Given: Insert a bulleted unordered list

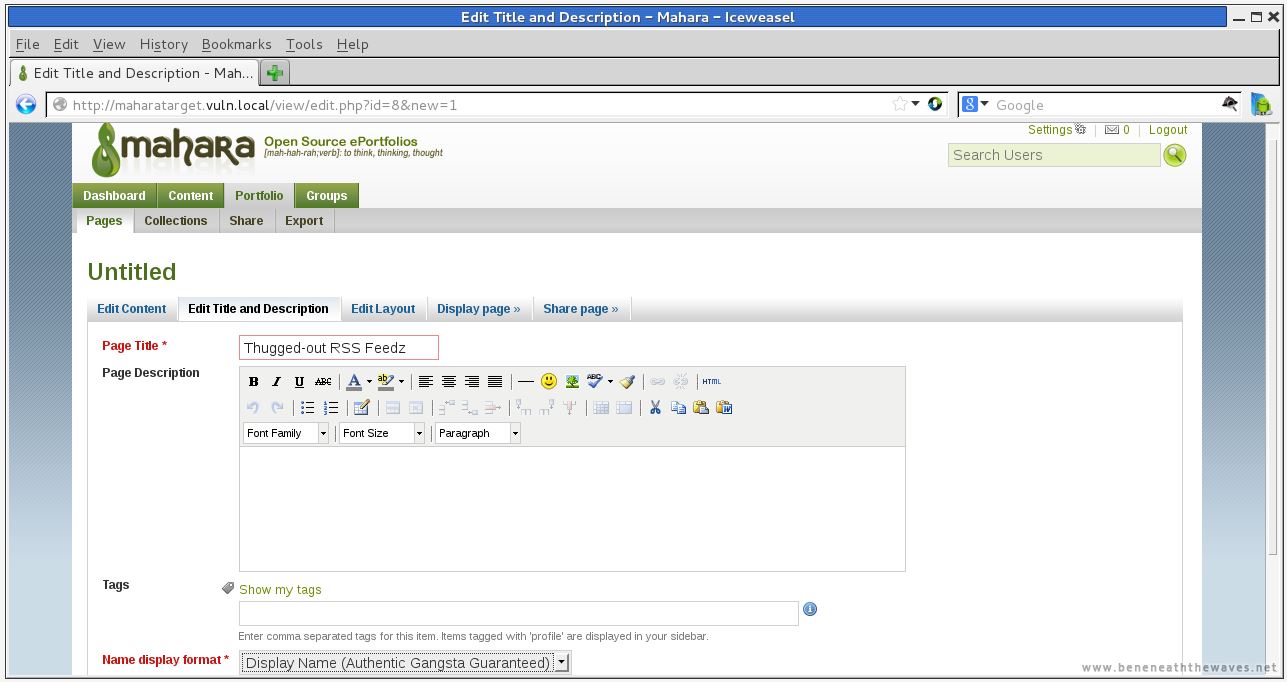Looking at the screenshot, I should (308, 407).
